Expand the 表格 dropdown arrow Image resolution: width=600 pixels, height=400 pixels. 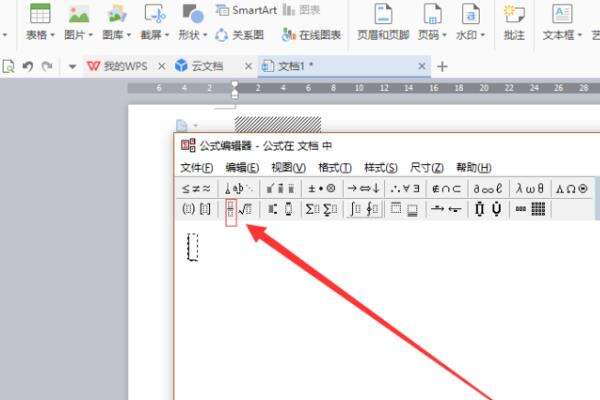pyautogui.click(x=53, y=35)
